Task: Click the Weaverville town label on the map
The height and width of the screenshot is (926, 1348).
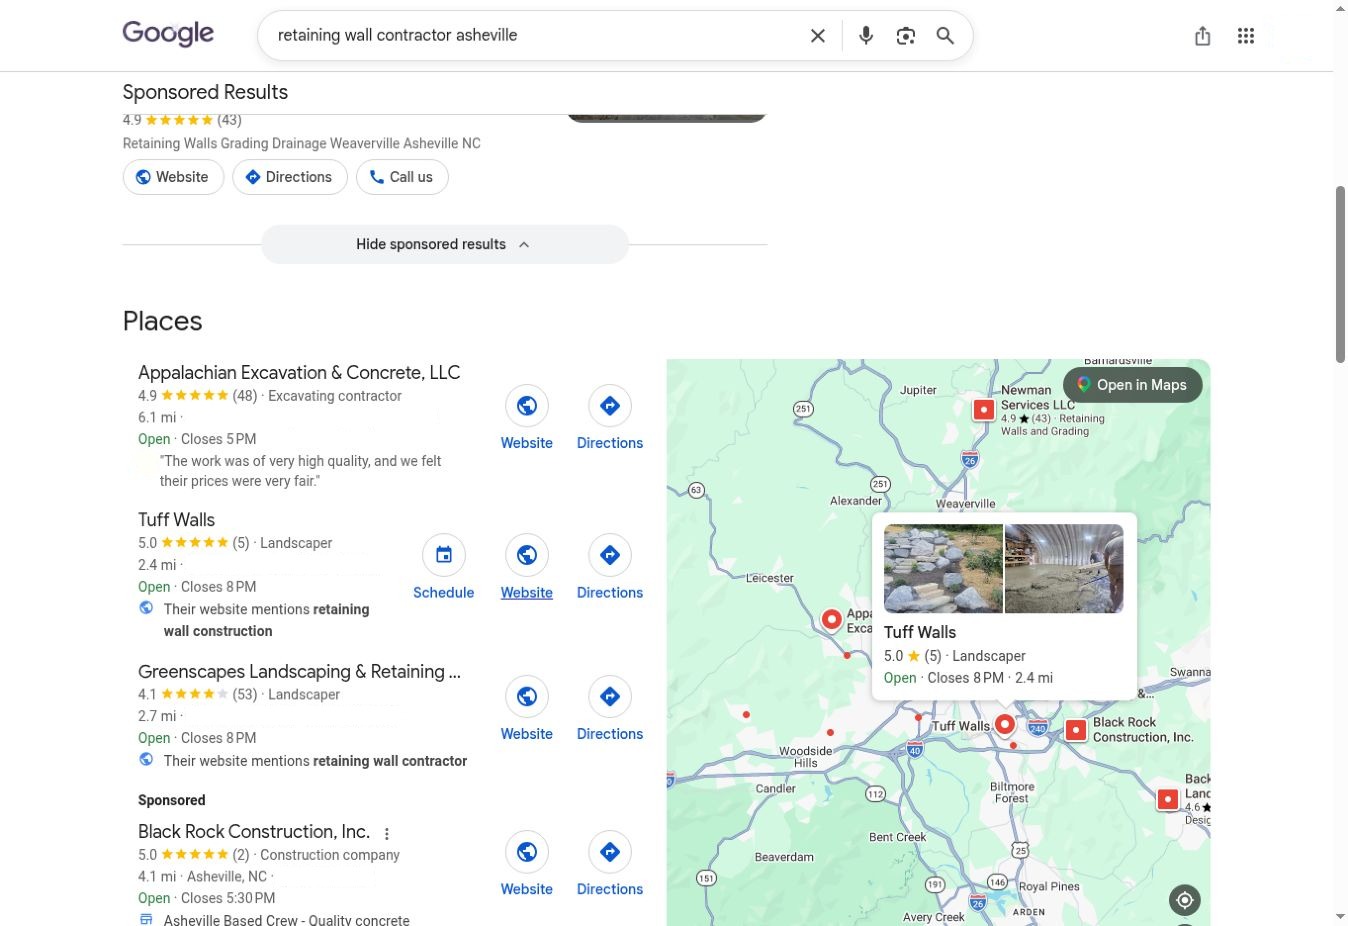Action: pos(966,504)
